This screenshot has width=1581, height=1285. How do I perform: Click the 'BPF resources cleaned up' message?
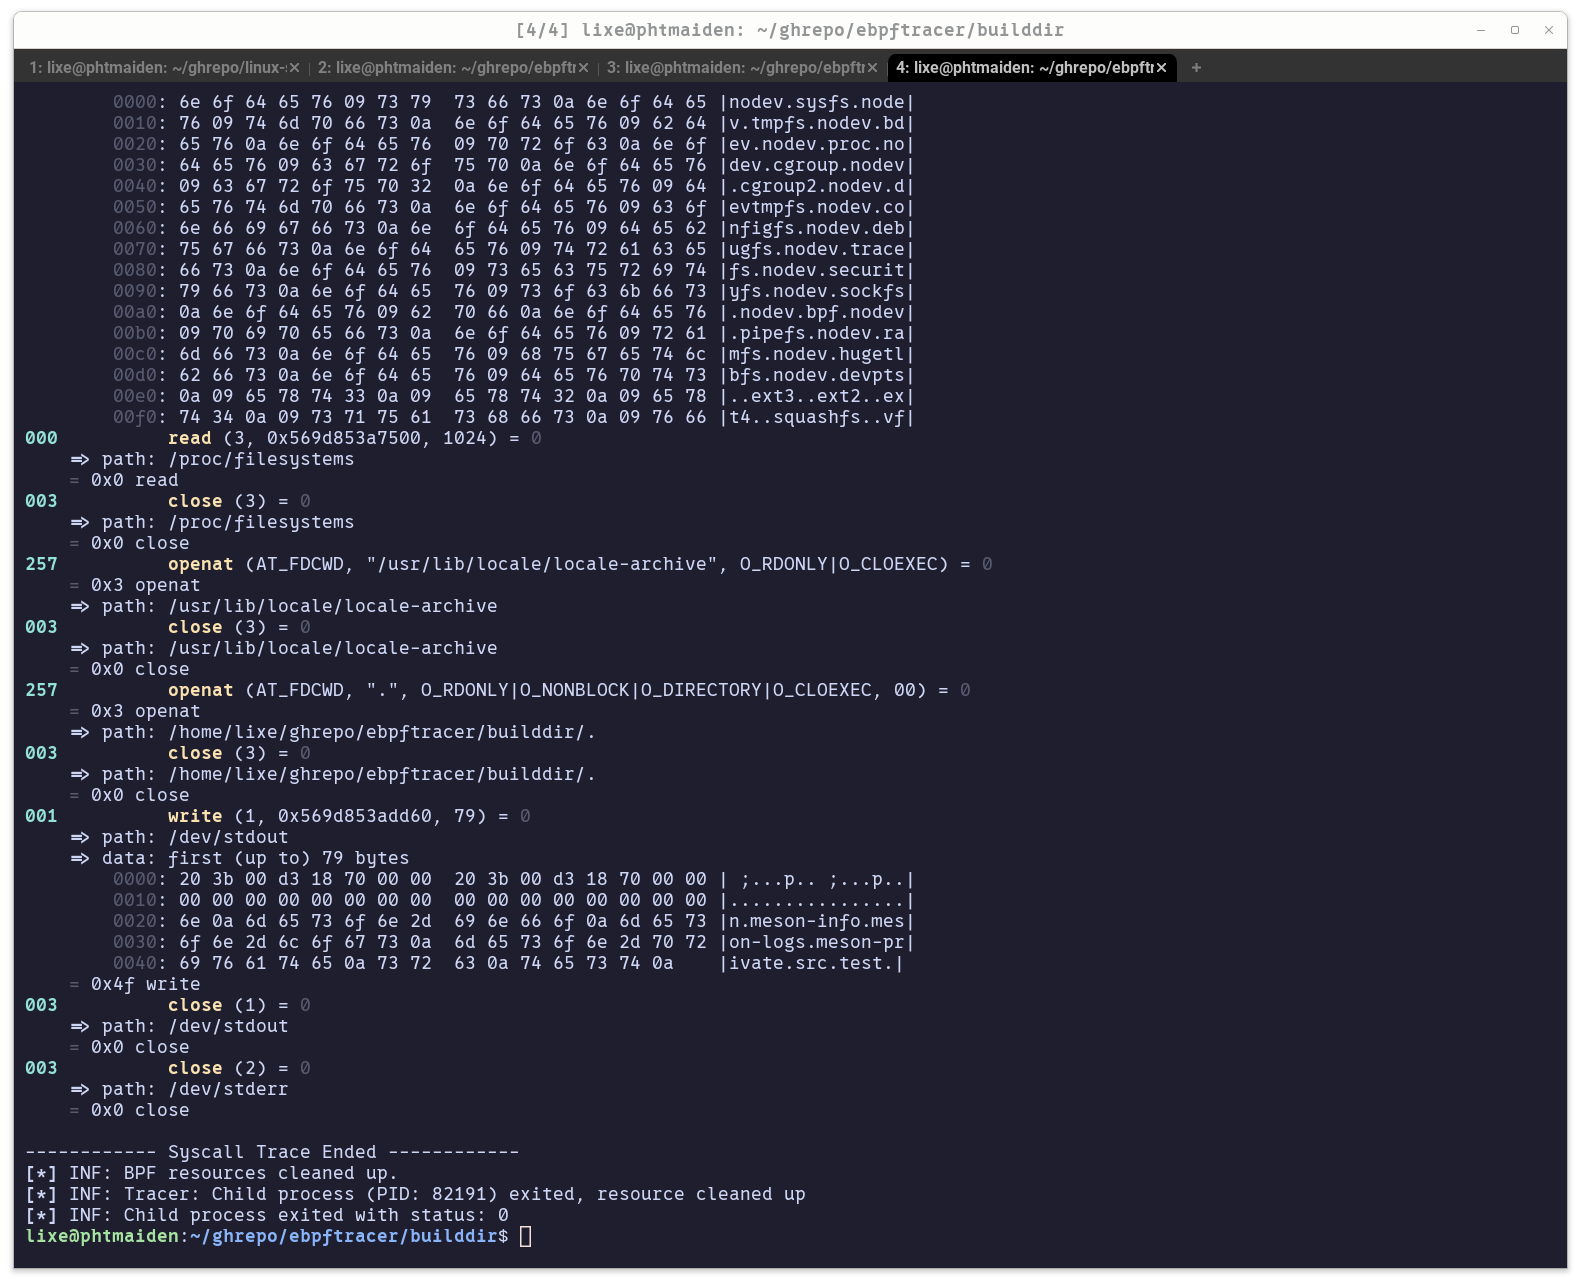pyautogui.click(x=211, y=1173)
